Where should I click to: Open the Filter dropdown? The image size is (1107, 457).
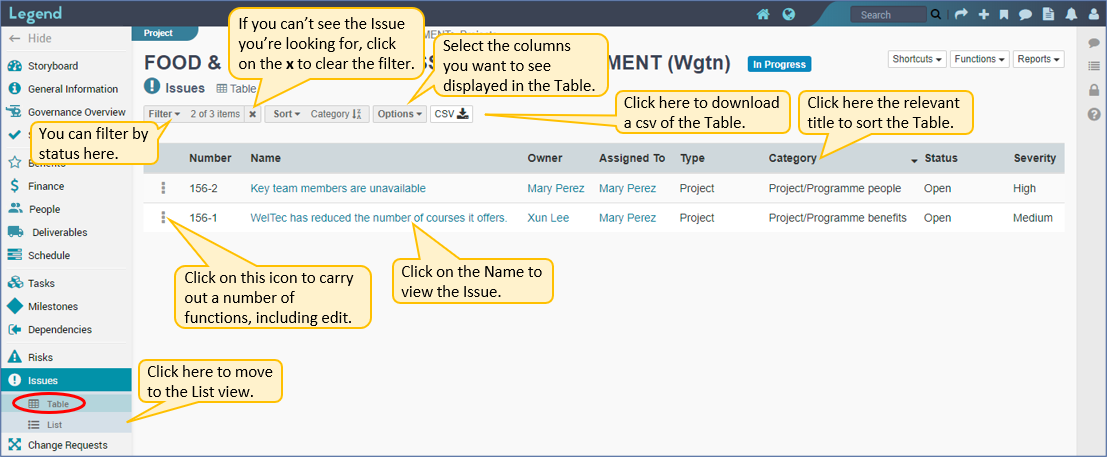pyautogui.click(x=164, y=114)
